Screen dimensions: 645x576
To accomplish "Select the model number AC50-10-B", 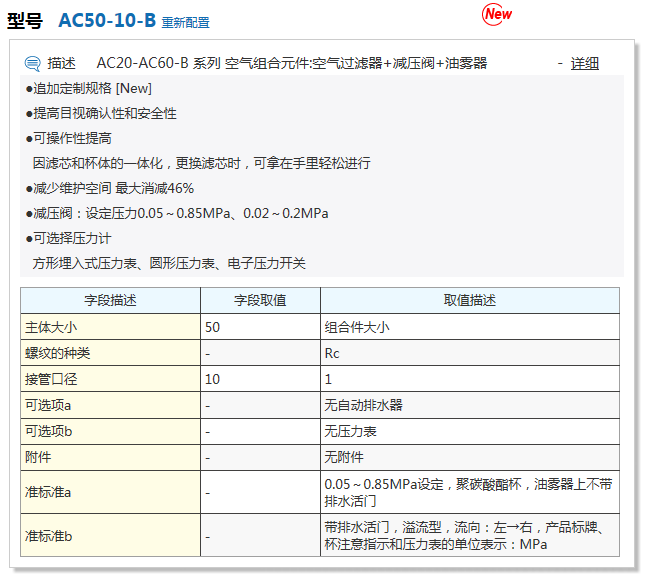I will (x=107, y=20).
